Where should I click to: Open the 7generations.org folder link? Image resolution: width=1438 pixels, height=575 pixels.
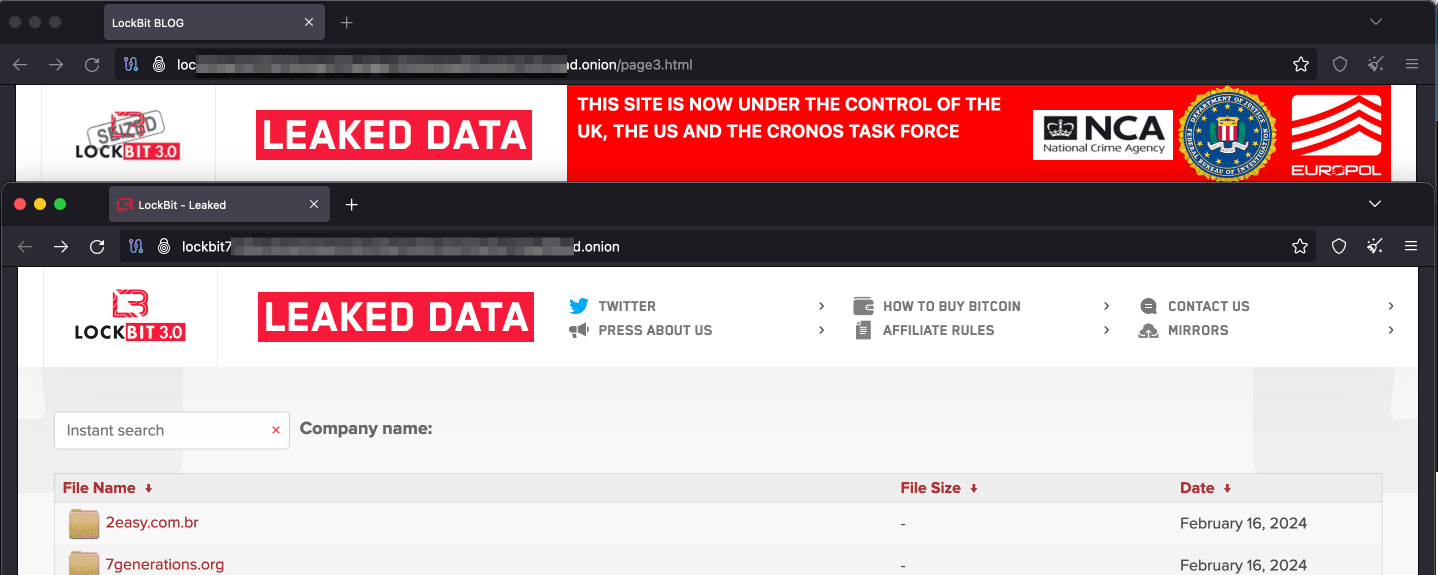point(165,564)
